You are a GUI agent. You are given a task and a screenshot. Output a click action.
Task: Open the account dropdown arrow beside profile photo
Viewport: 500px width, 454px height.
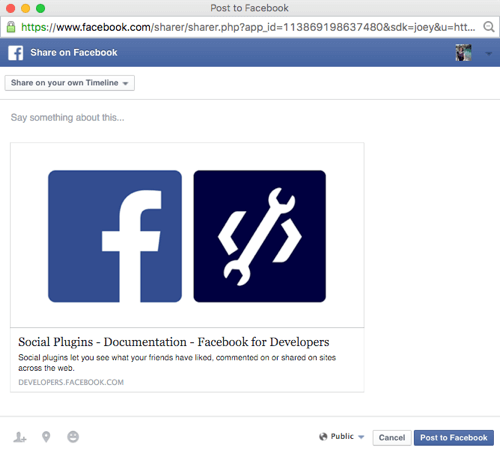(x=488, y=53)
